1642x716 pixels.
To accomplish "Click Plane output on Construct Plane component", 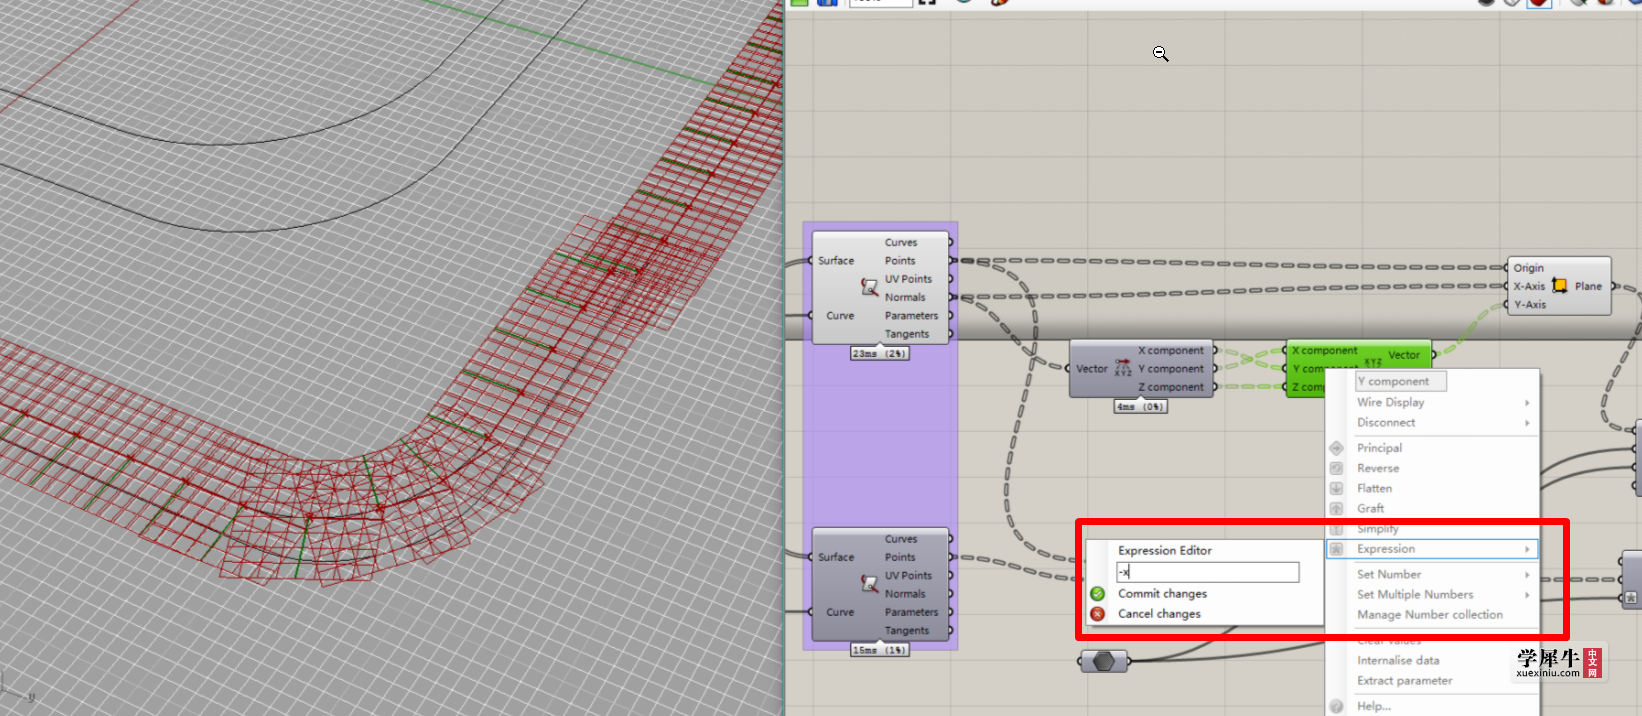I will 1588,286.
